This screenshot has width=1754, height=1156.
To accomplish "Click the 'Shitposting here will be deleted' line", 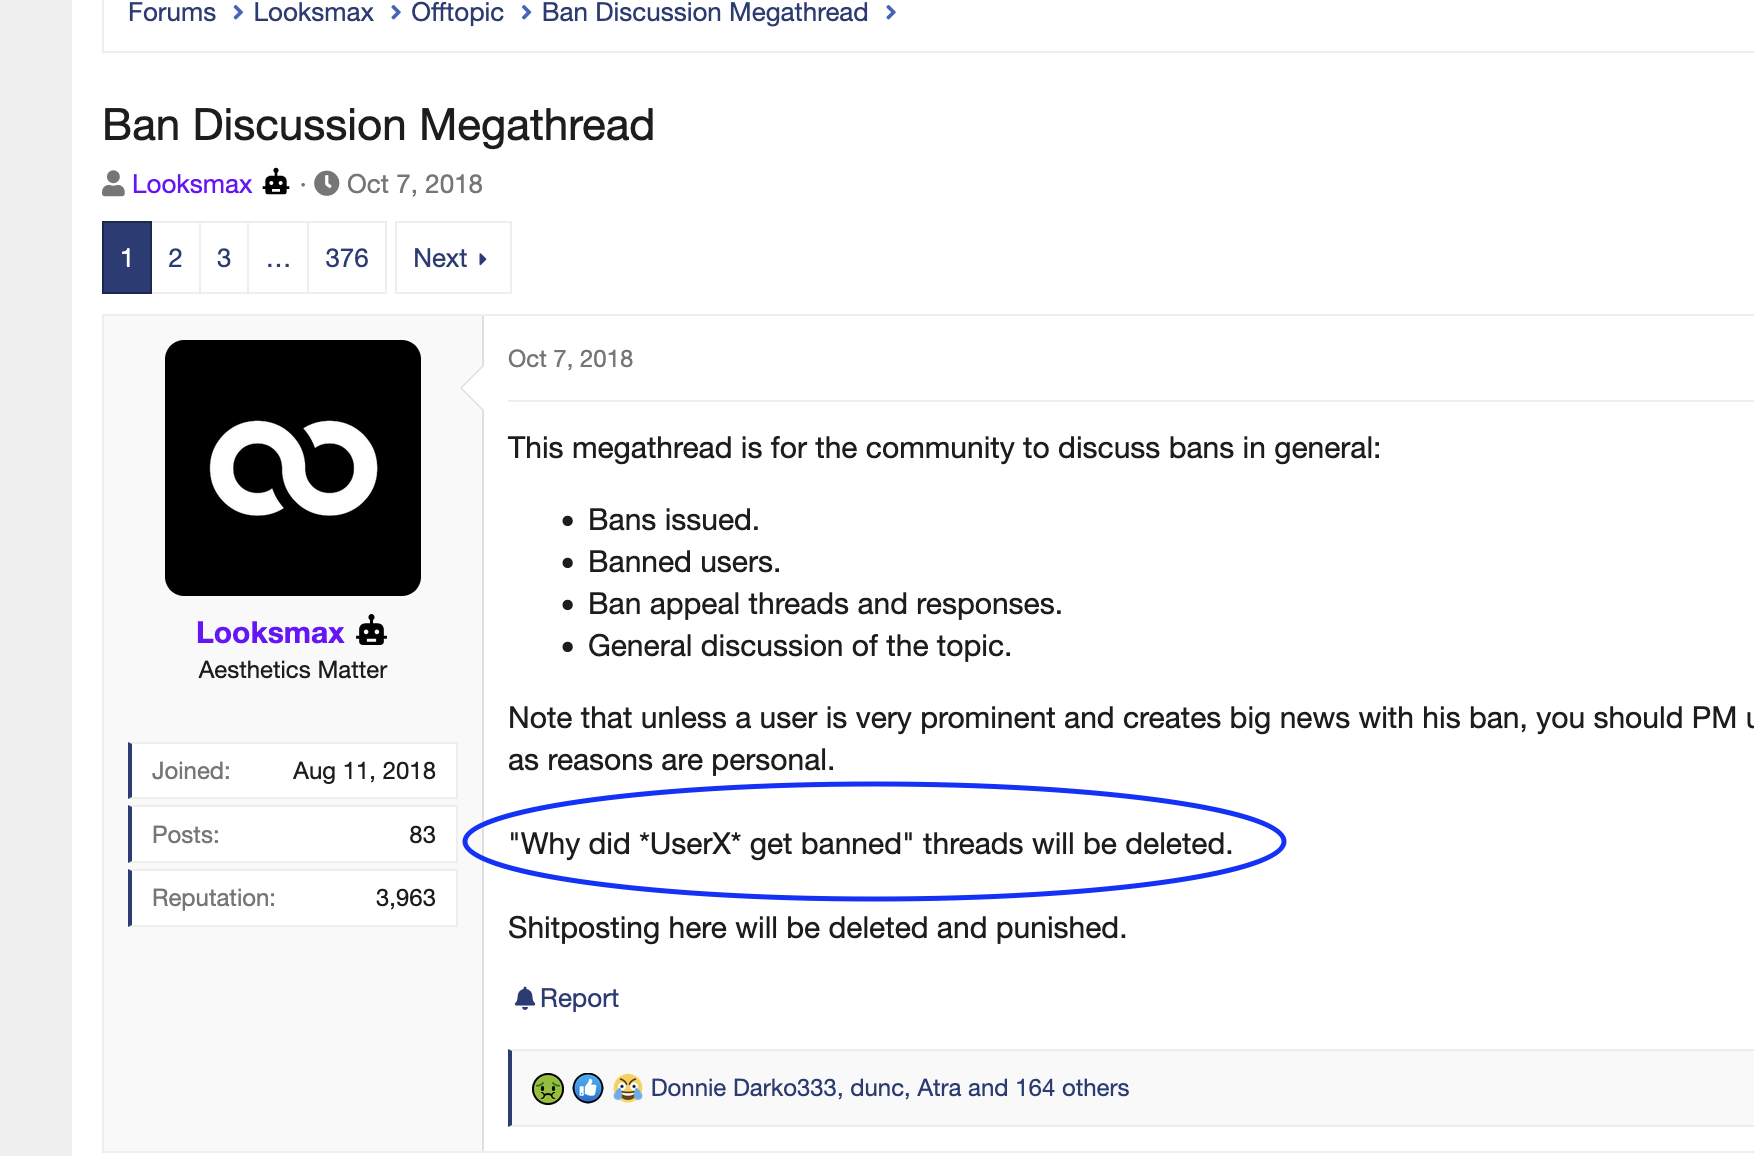I will (817, 928).
